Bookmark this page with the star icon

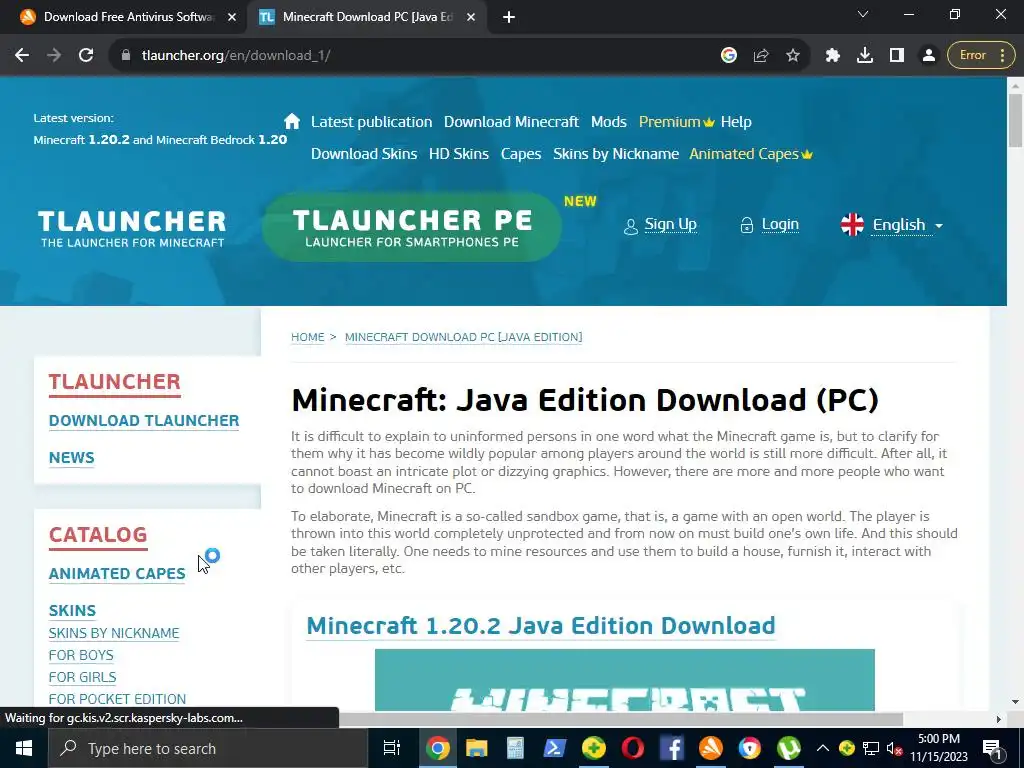tap(793, 56)
